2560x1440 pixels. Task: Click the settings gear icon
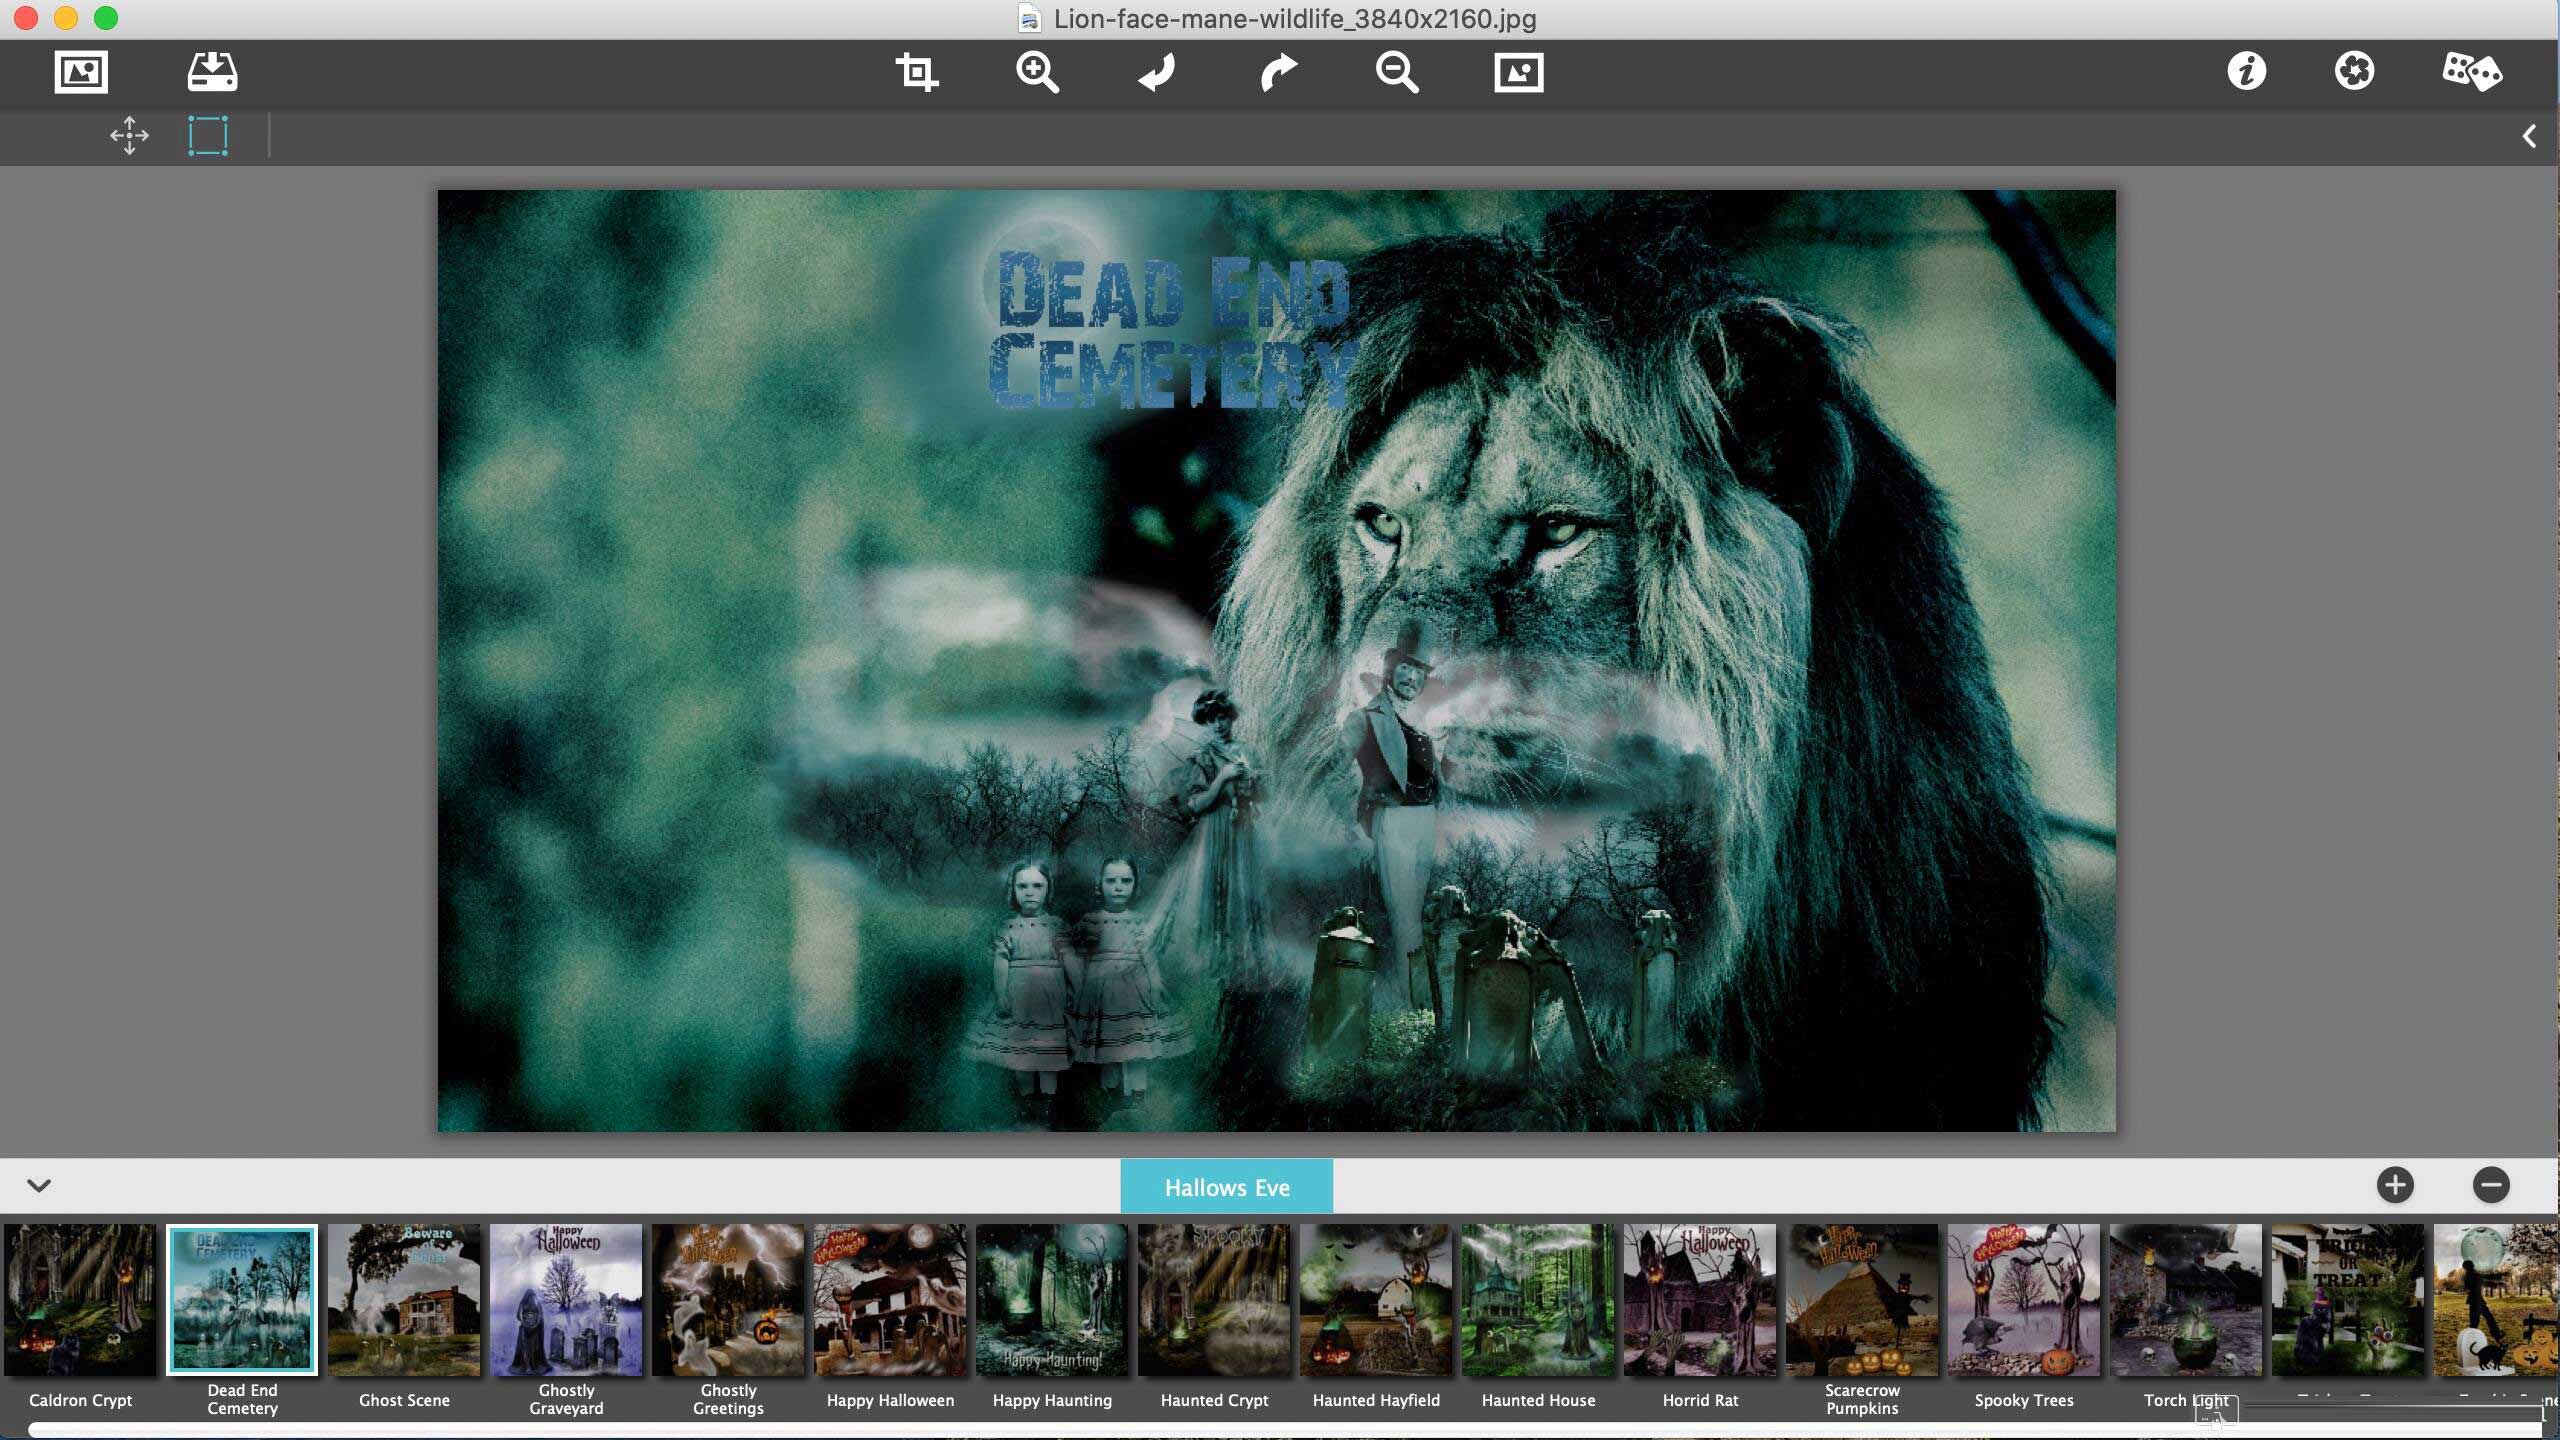pyautogui.click(x=2356, y=70)
